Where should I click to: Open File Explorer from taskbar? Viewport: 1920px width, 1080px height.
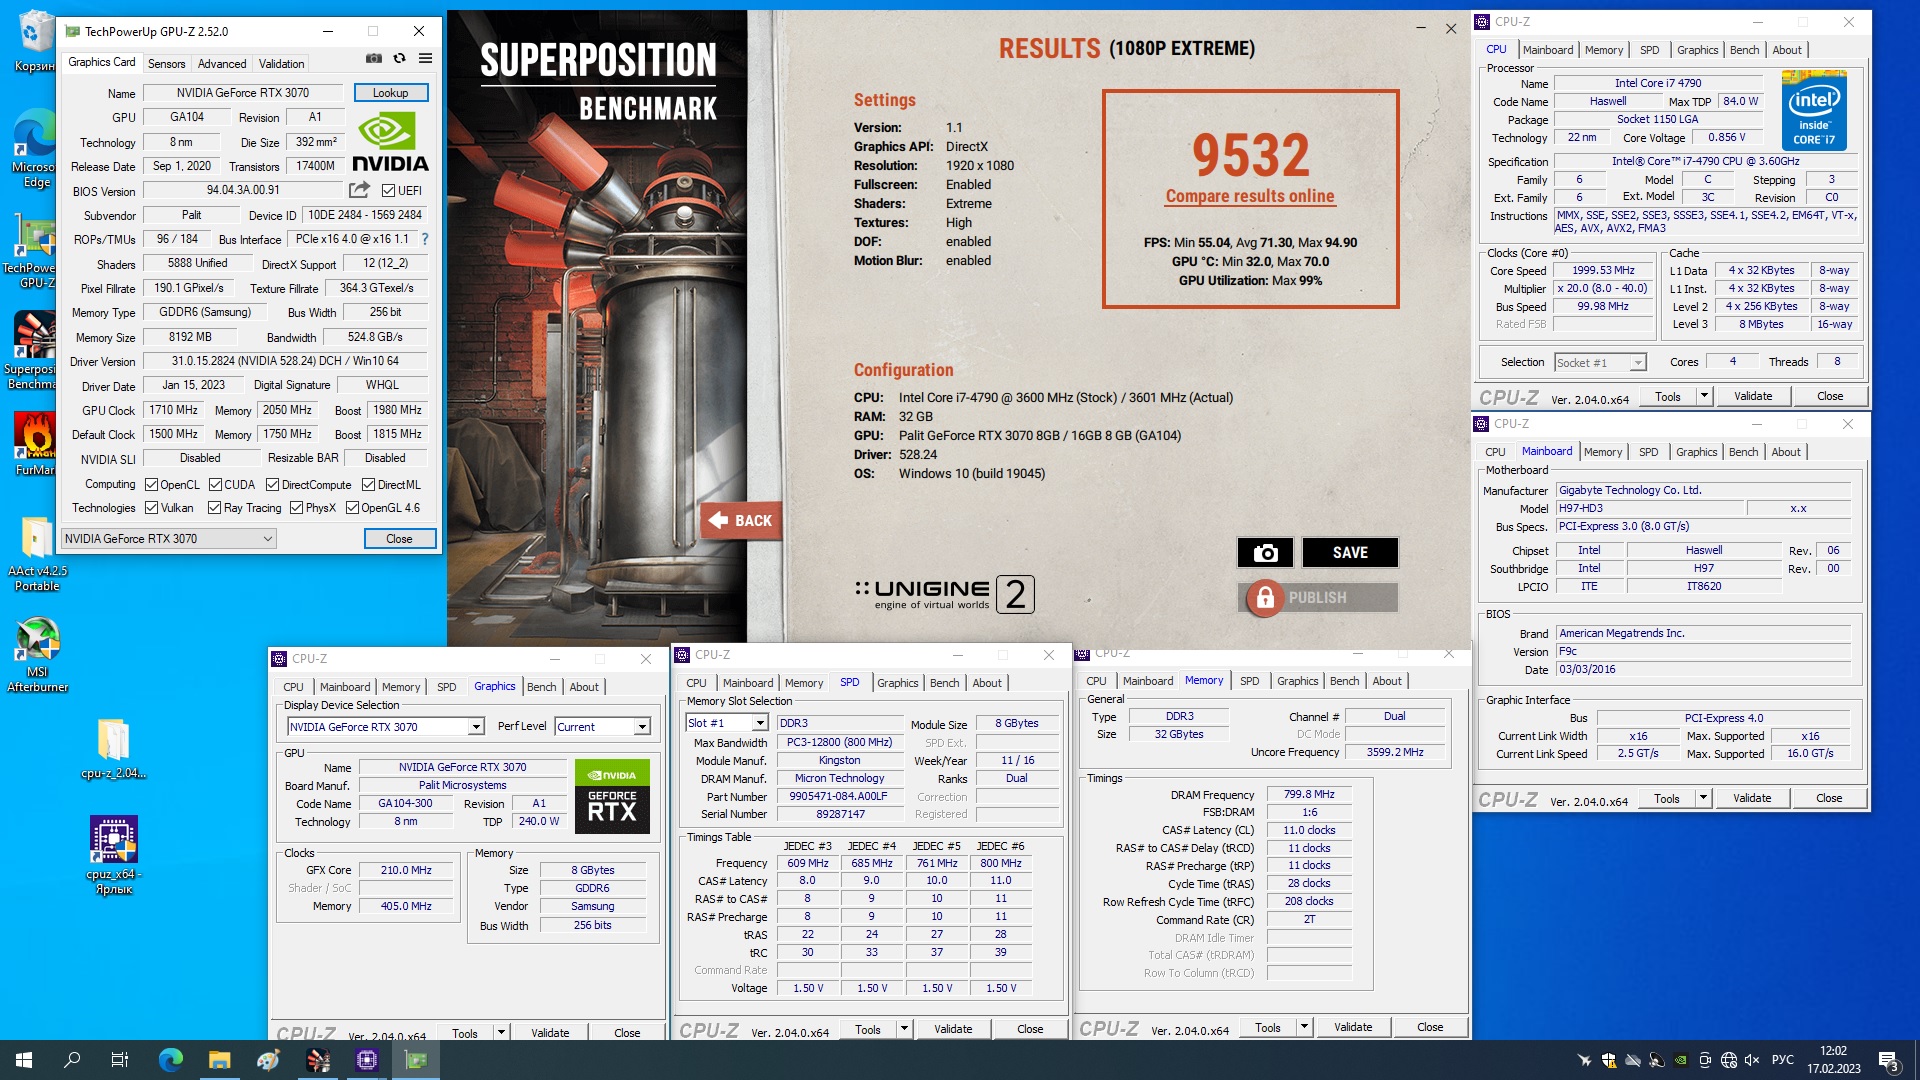[x=220, y=1060]
